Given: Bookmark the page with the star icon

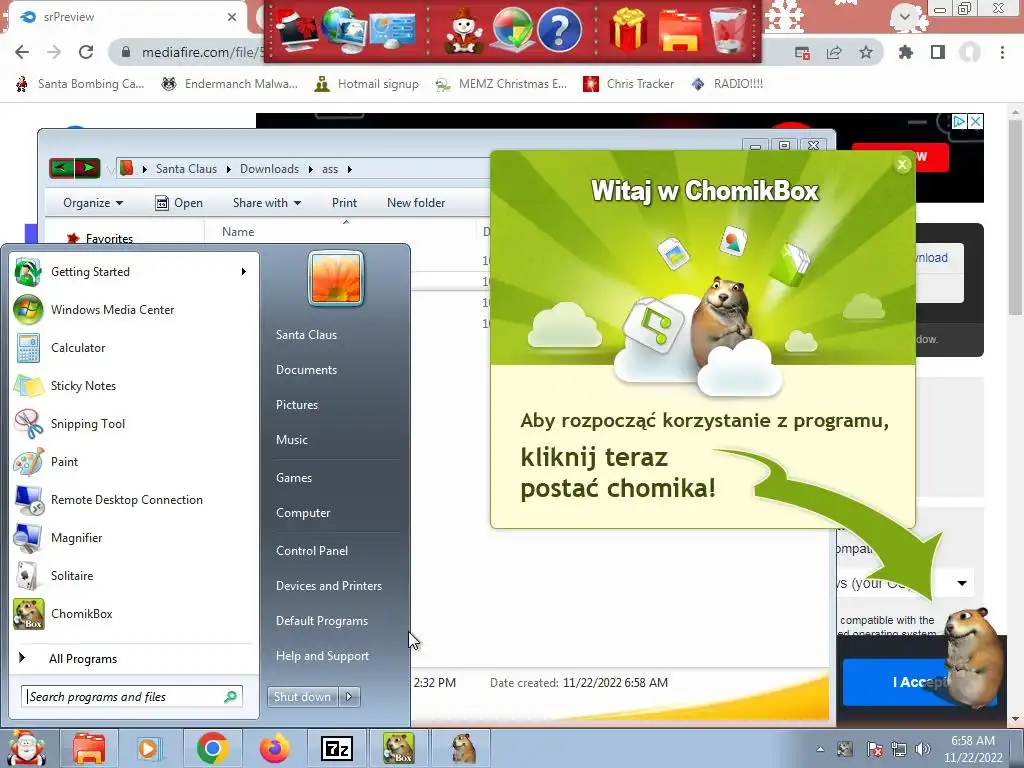Looking at the screenshot, I should pos(866,52).
